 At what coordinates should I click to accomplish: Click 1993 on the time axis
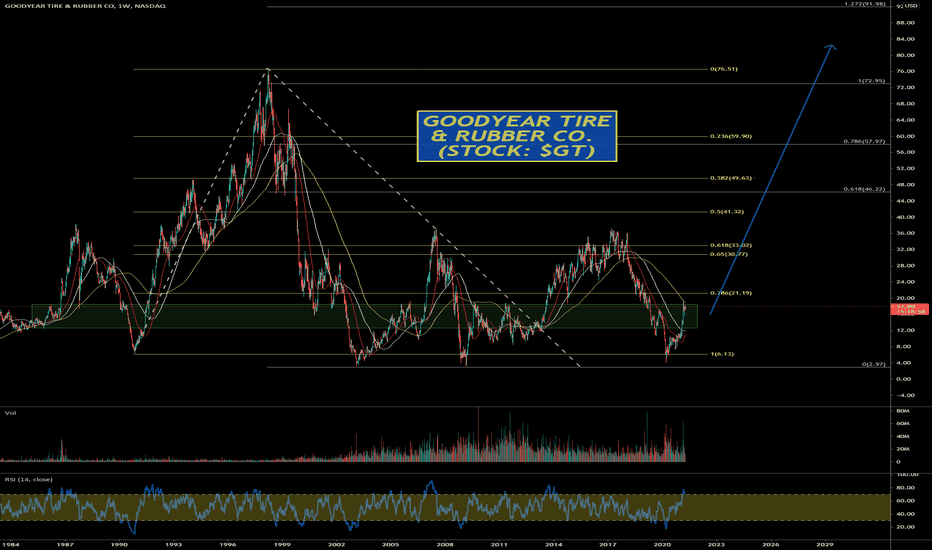(x=174, y=544)
